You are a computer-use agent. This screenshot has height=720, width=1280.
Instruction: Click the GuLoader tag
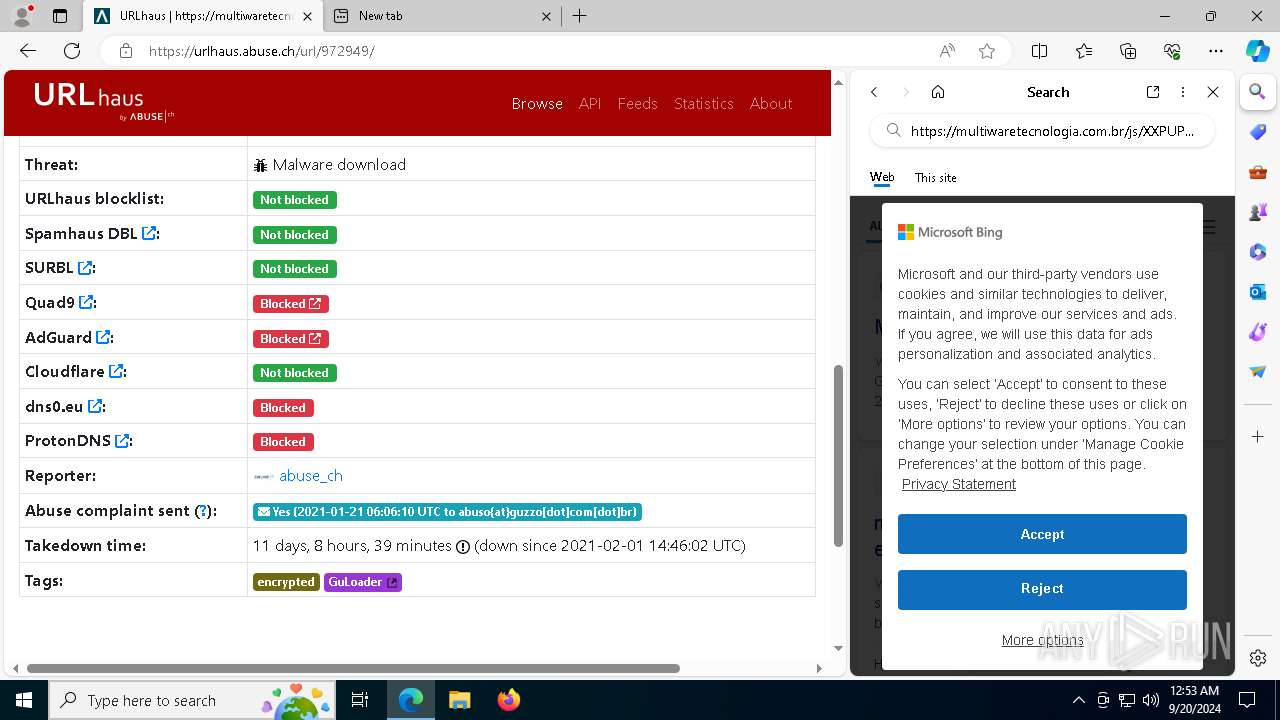click(362, 582)
